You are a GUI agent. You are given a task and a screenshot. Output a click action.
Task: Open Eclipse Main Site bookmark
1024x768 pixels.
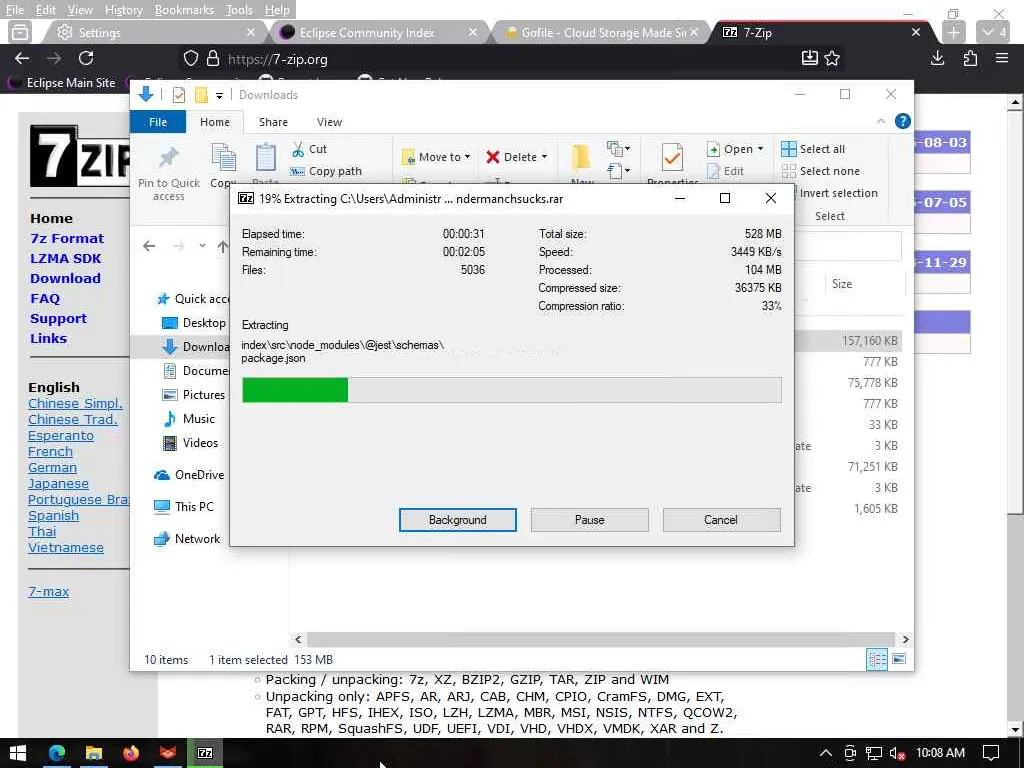62,83
